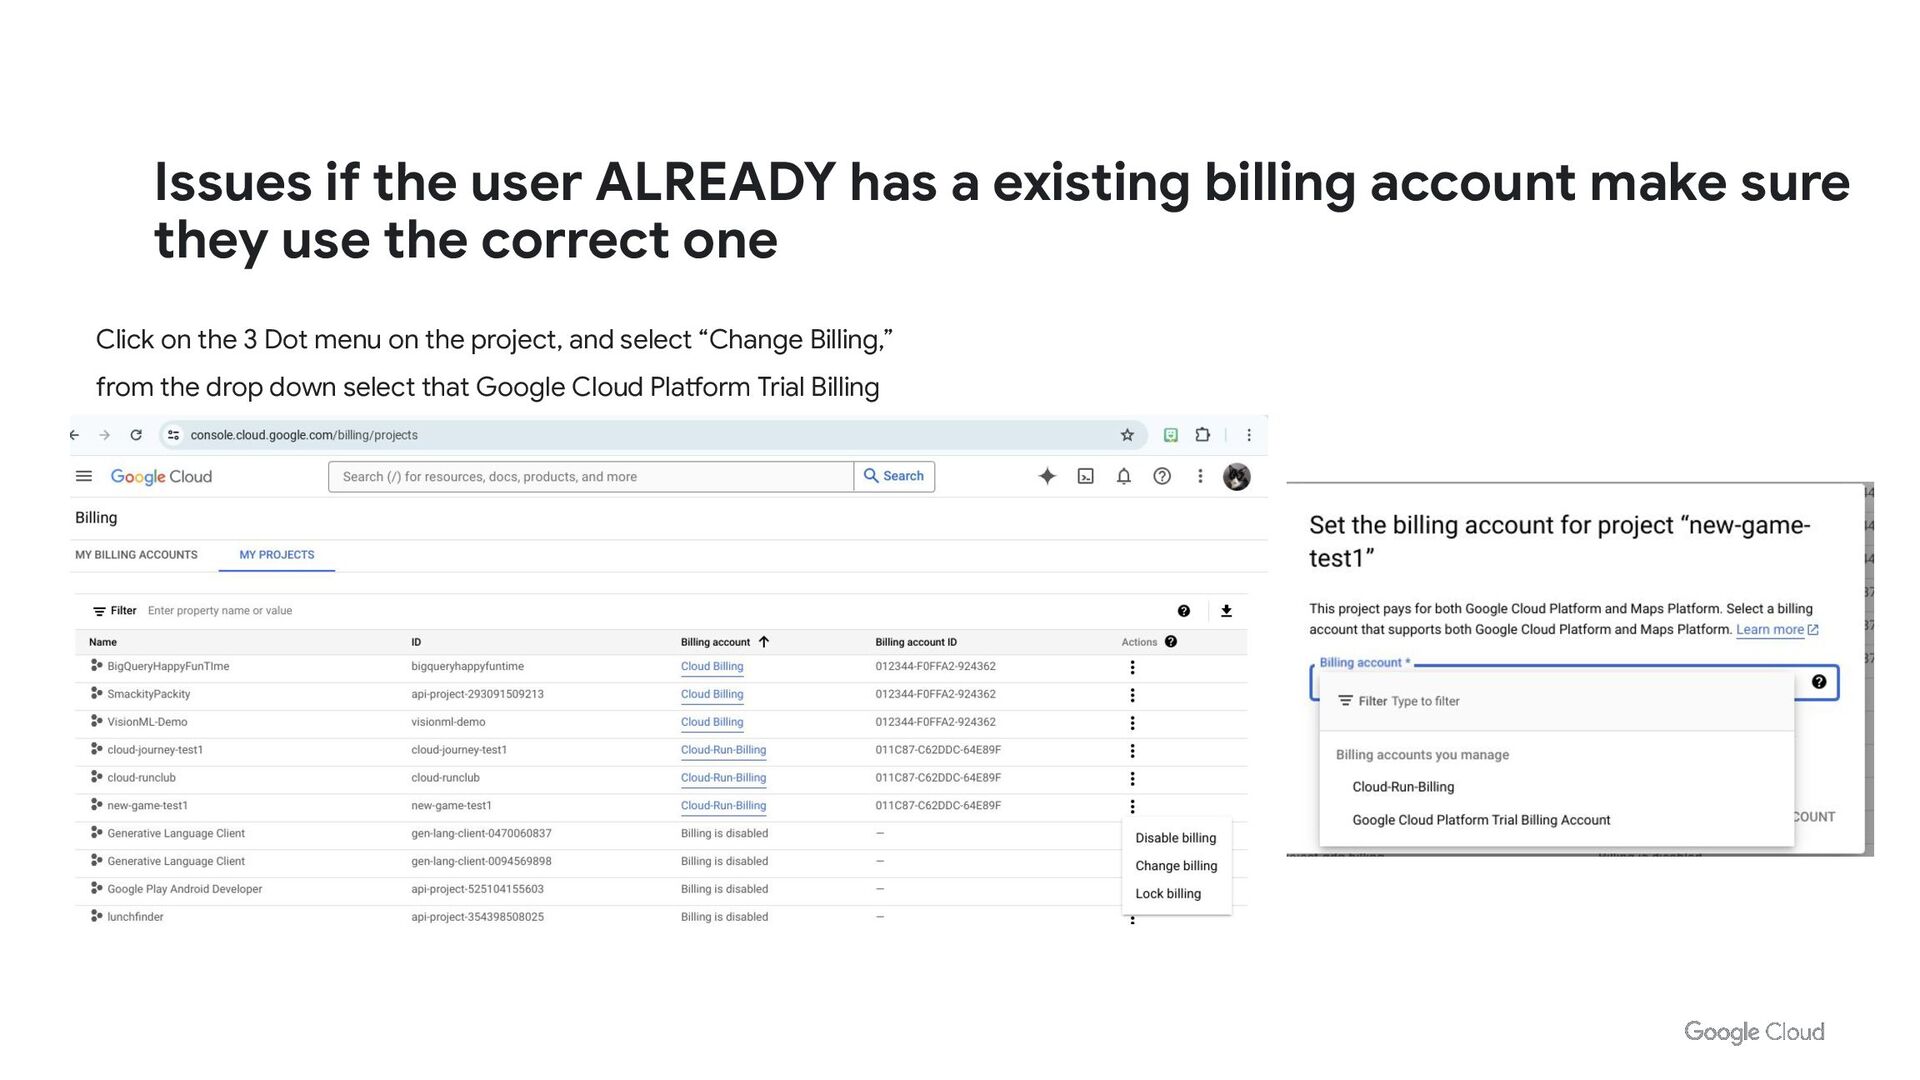
Task: Click the download table icon
Action: click(1226, 611)
